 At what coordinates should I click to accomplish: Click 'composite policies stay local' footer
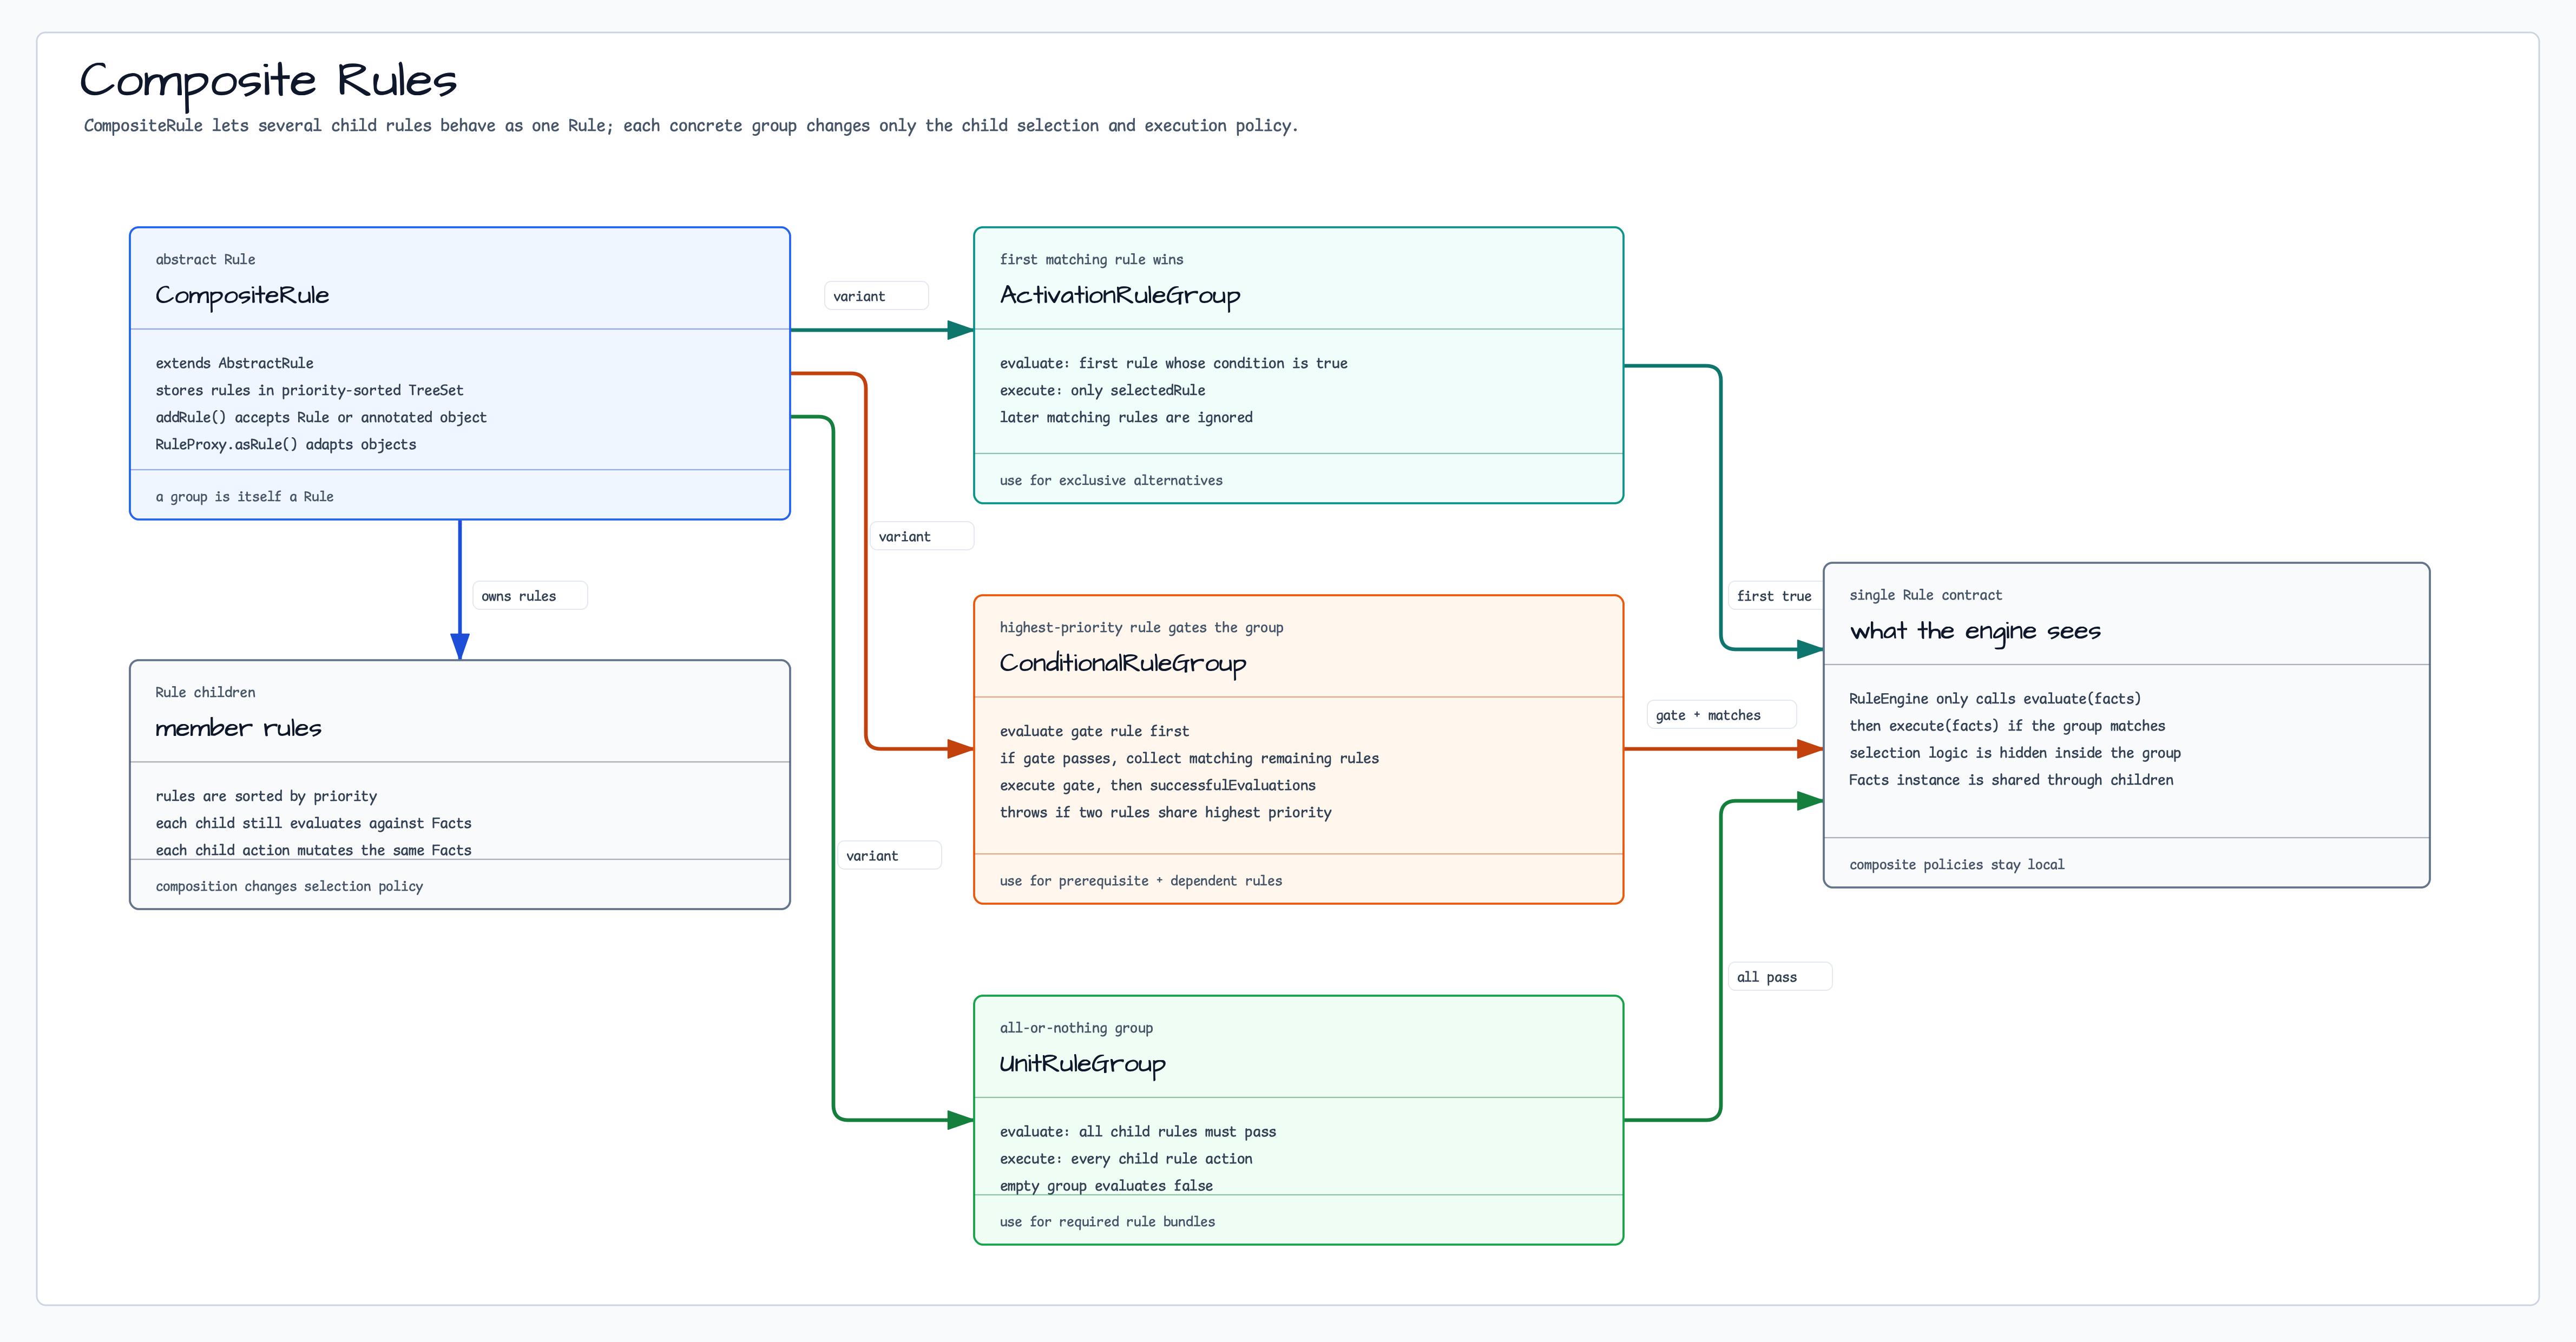coord(1956,864)
